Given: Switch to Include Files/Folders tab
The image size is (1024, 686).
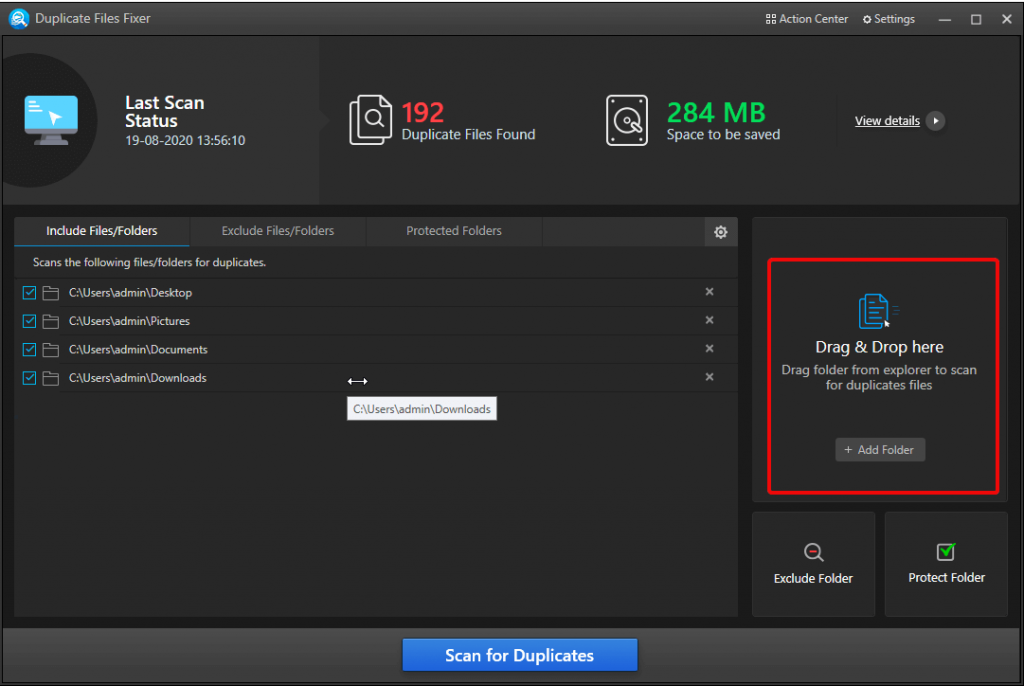Looking at the screenshot, I should [x=102, y=231].
